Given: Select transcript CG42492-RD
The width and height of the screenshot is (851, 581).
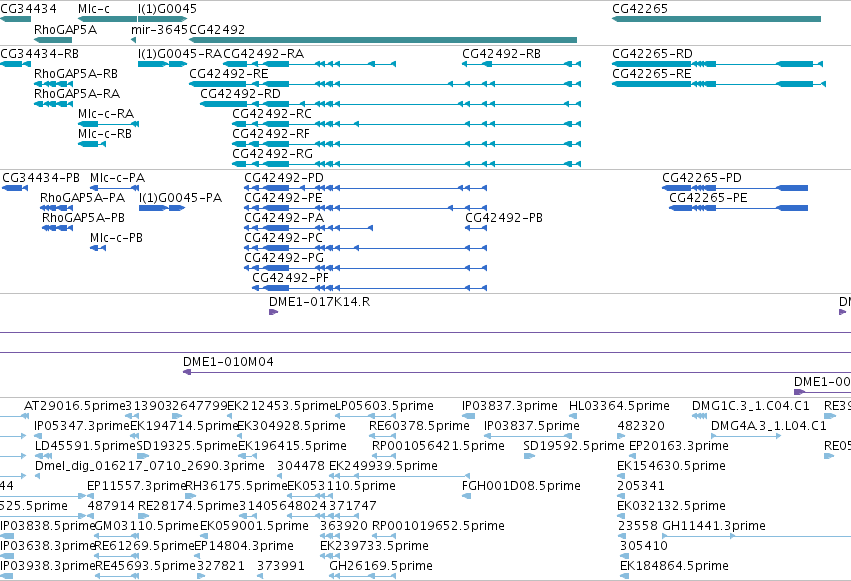Looking at the screenshot, I should tap(391, 104).
